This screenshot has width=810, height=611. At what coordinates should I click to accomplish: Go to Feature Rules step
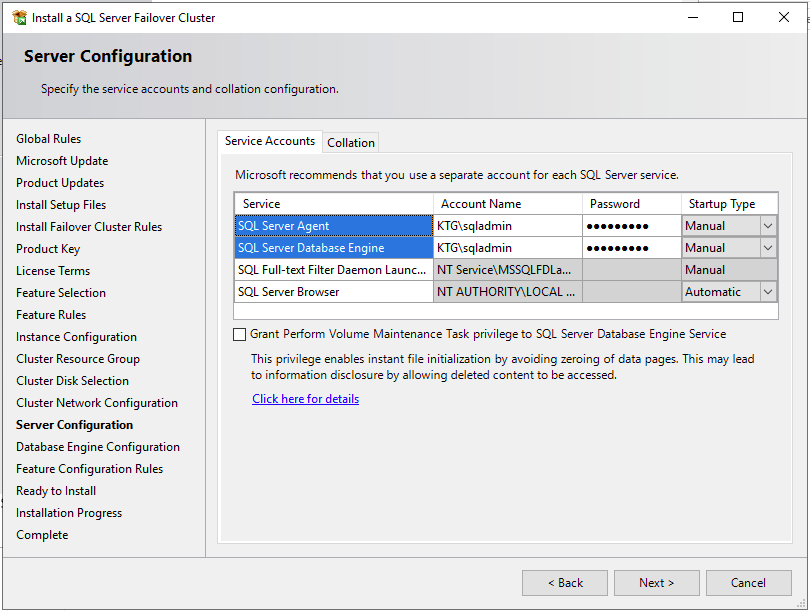(x=51, y=315)
